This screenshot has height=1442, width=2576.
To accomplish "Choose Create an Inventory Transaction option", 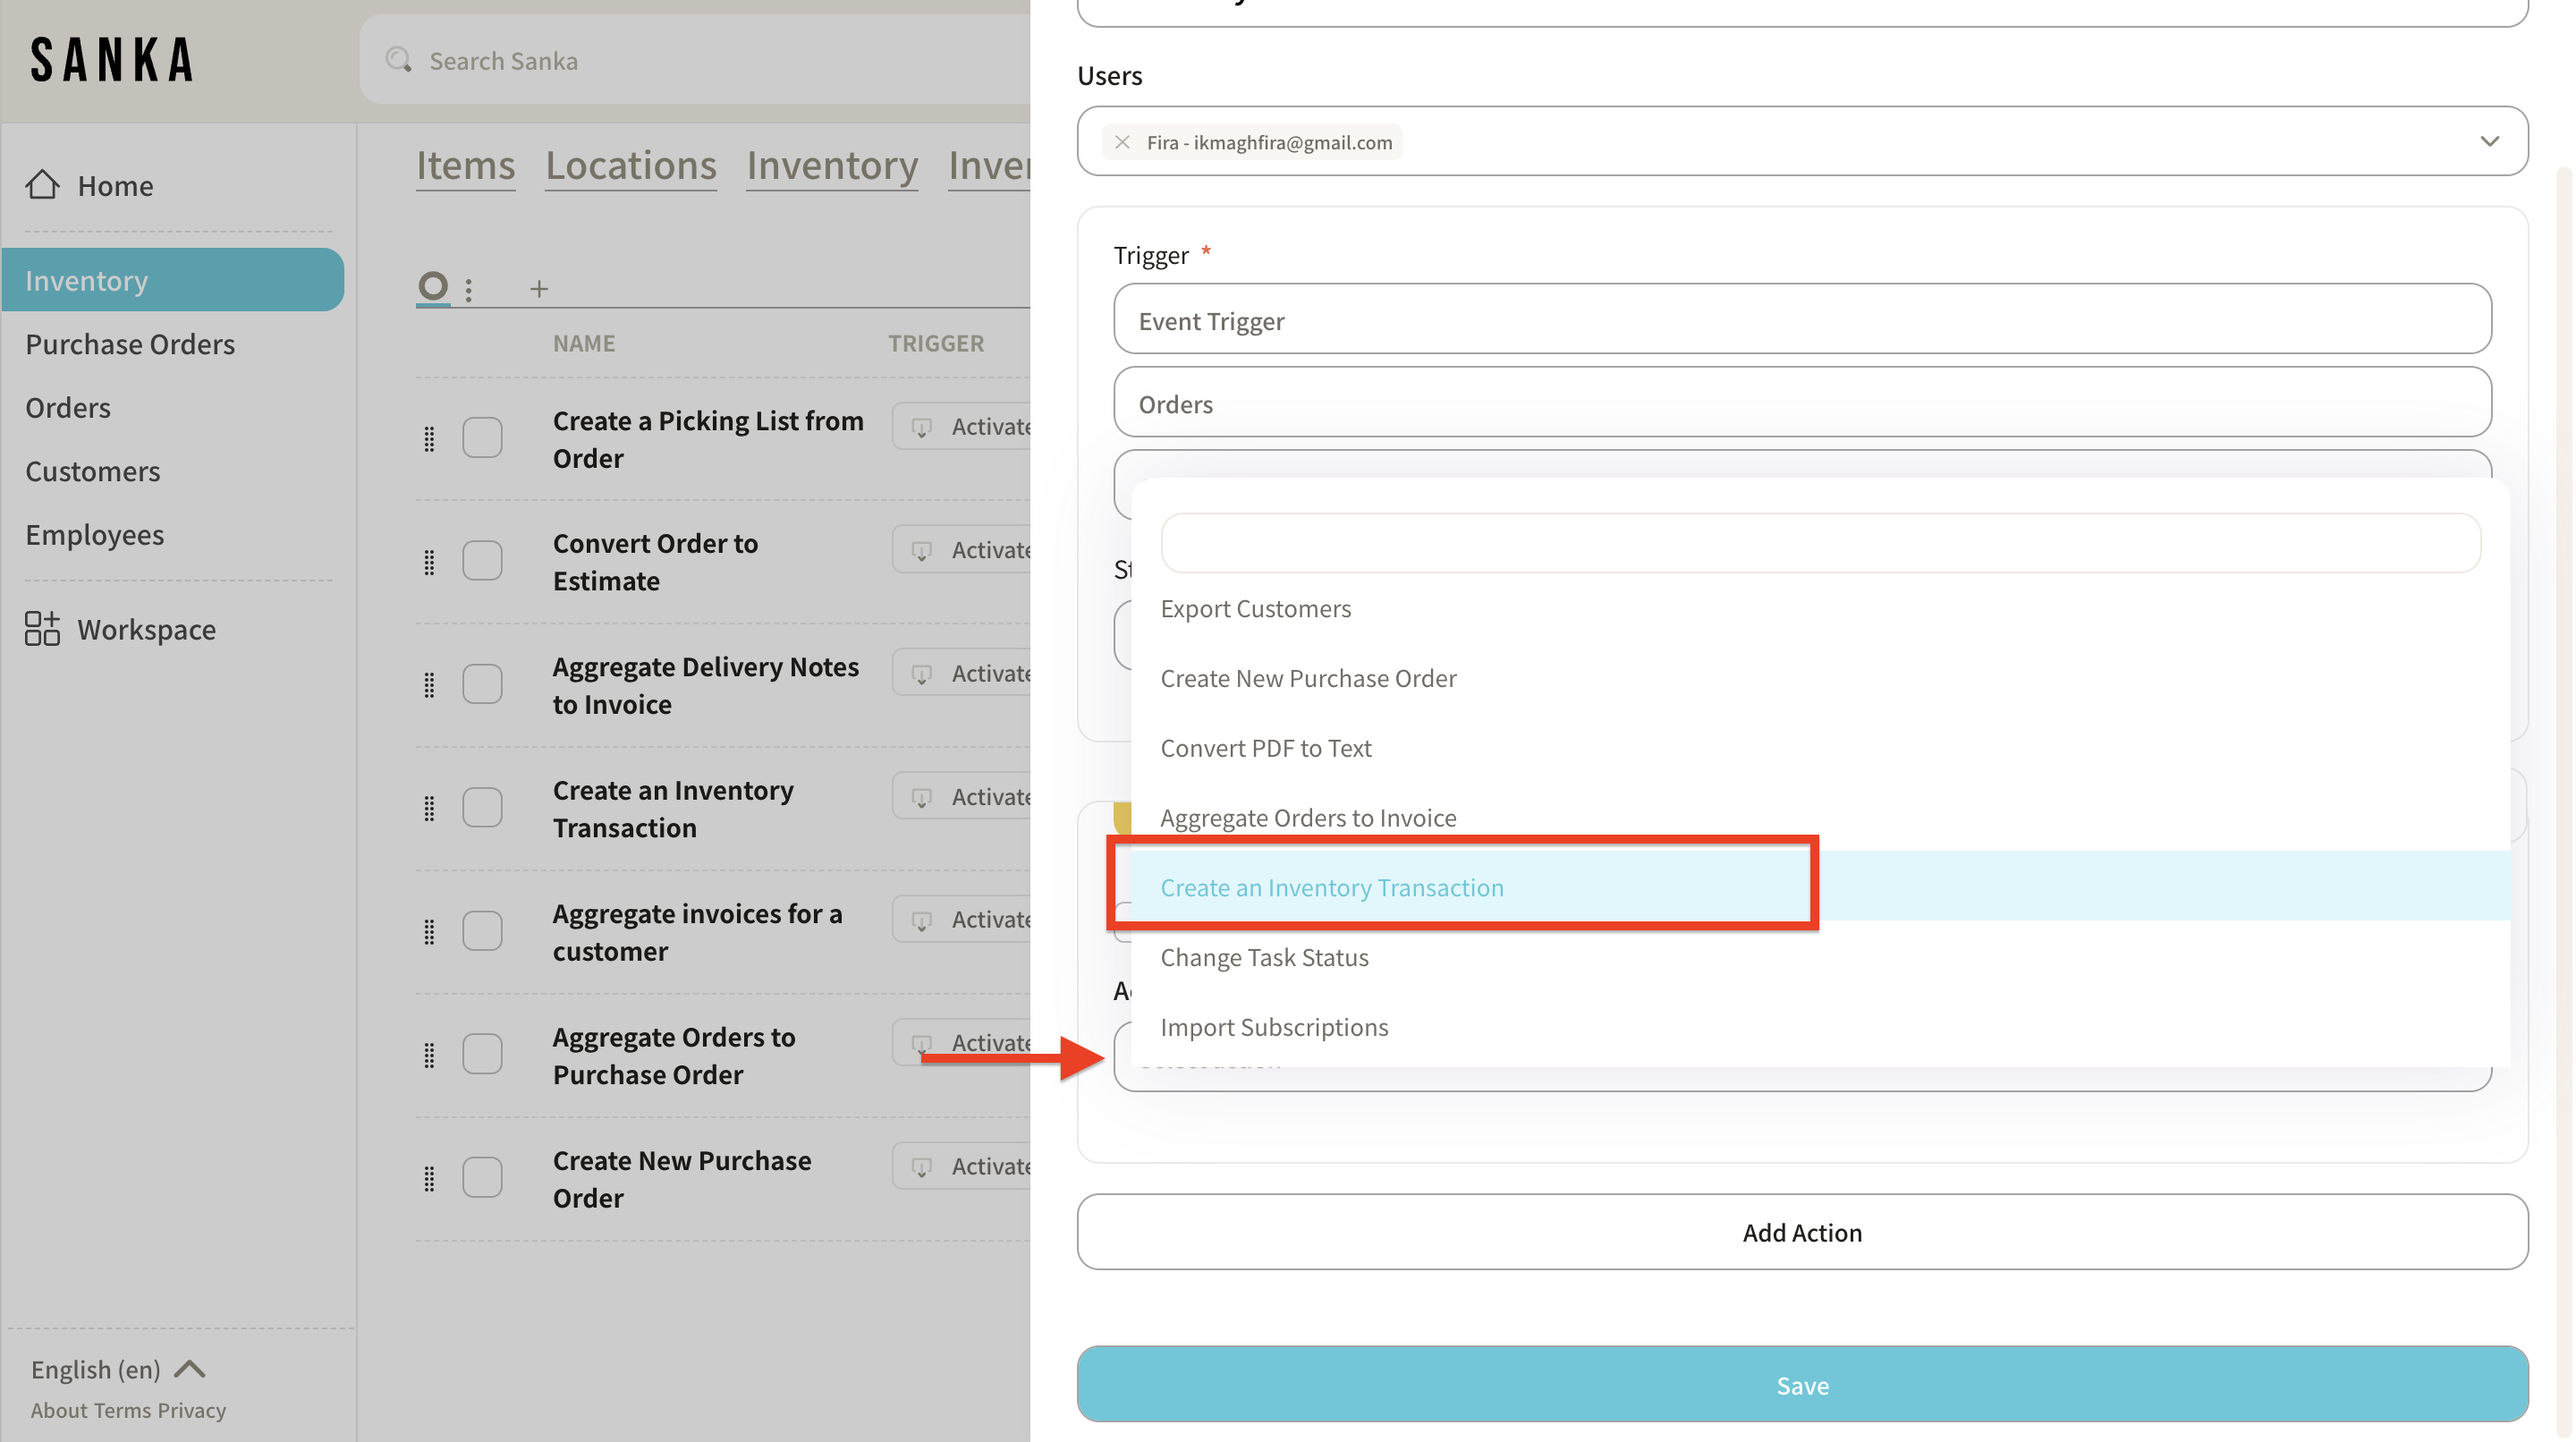I will (x=1331, y=887).
